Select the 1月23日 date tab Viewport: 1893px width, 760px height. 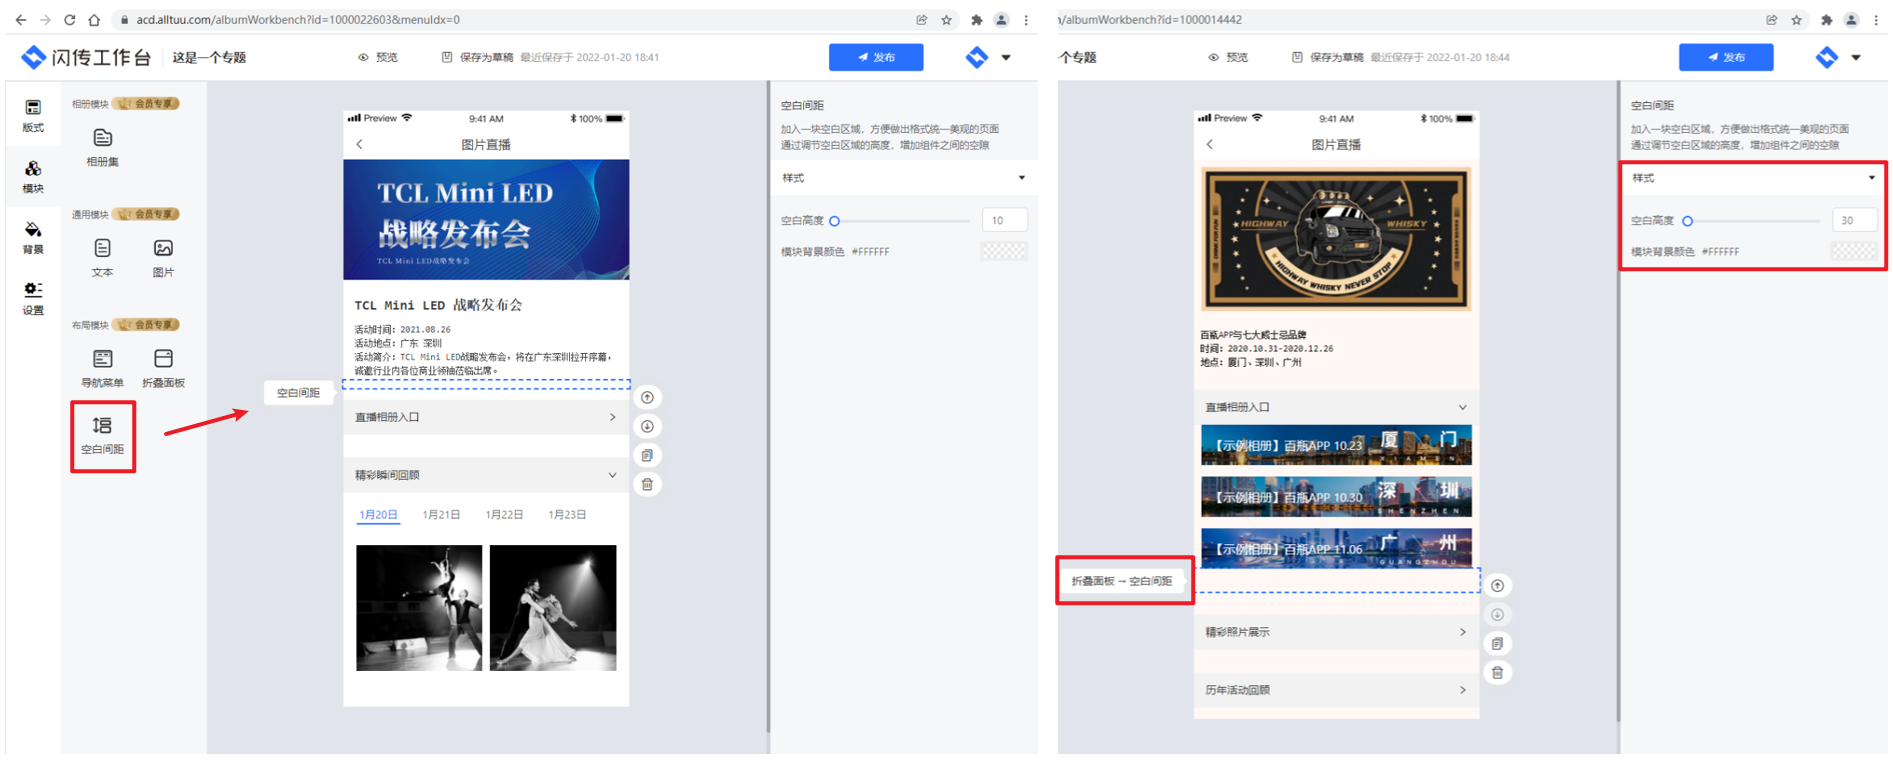(x=567, y=515)
